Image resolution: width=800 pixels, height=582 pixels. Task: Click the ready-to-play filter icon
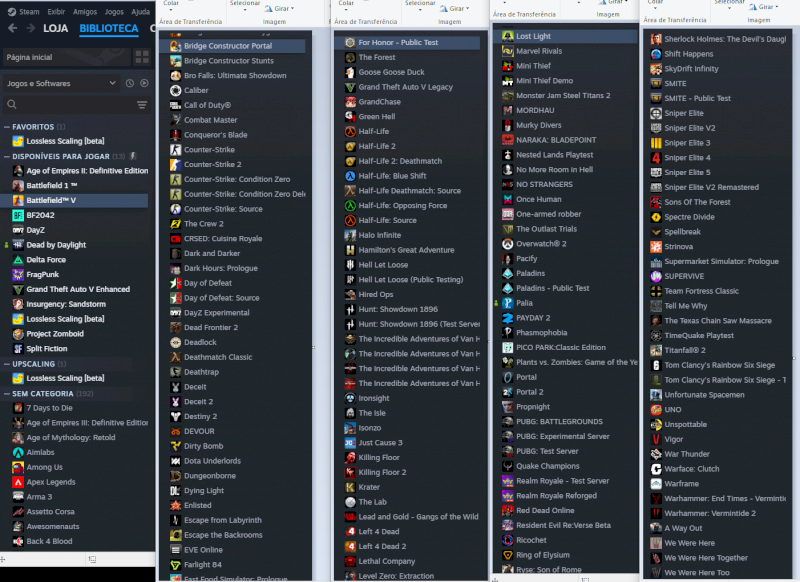(x=144, y=83)
